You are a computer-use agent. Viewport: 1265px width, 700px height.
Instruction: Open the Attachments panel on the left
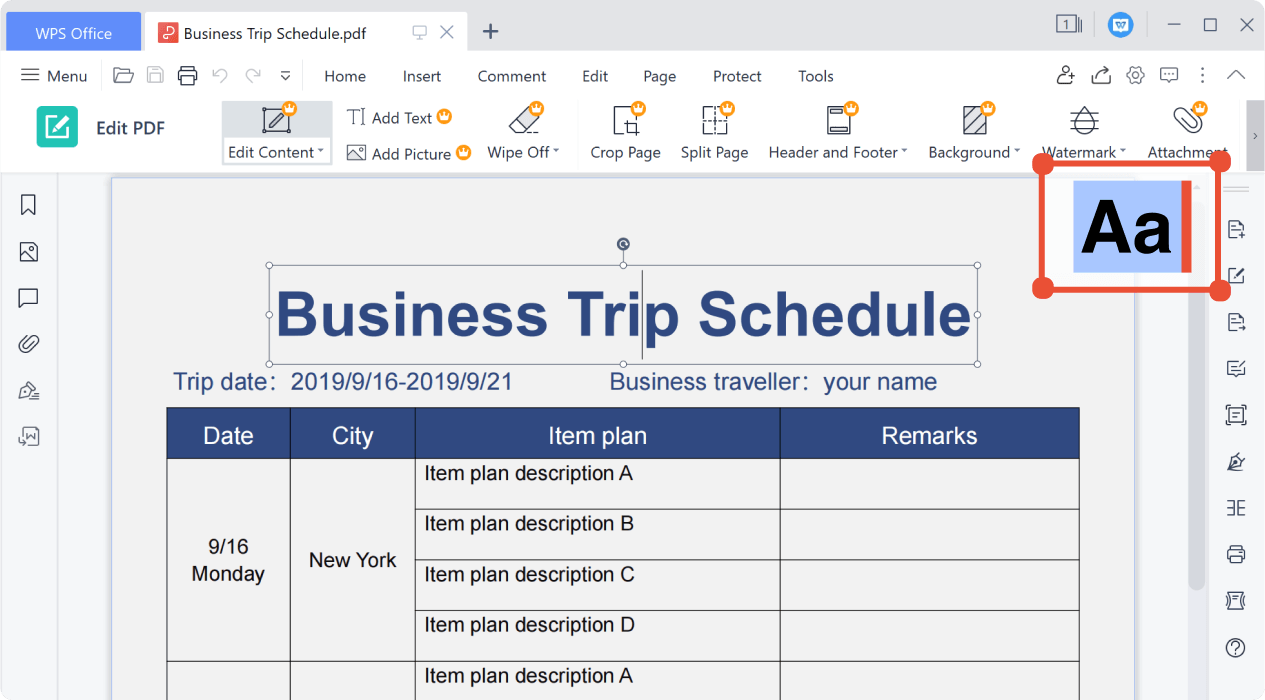point(28,343)
